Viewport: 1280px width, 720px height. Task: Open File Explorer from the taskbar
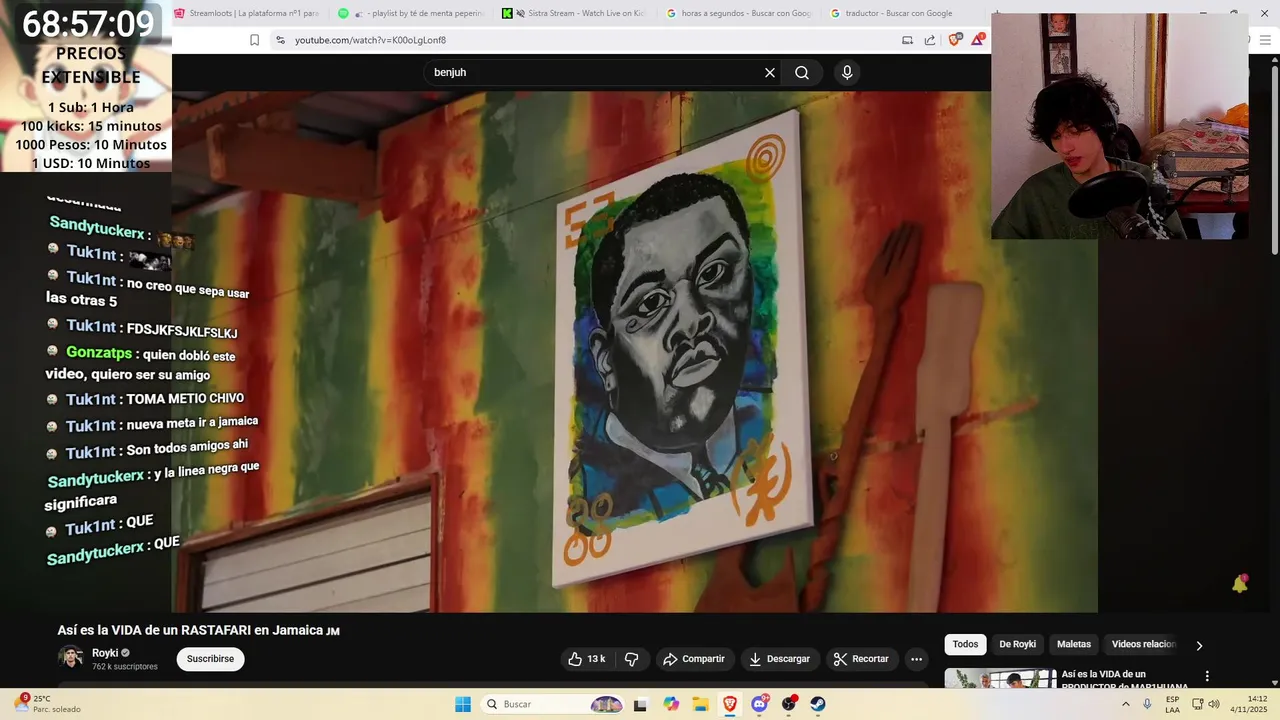pos(700,704)
